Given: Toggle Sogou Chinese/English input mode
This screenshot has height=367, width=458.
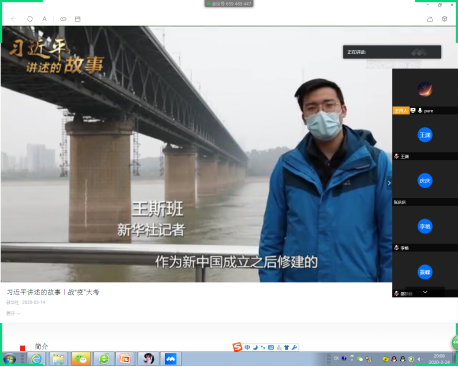Looking at the screenshot, I should (x=247, y=347).
